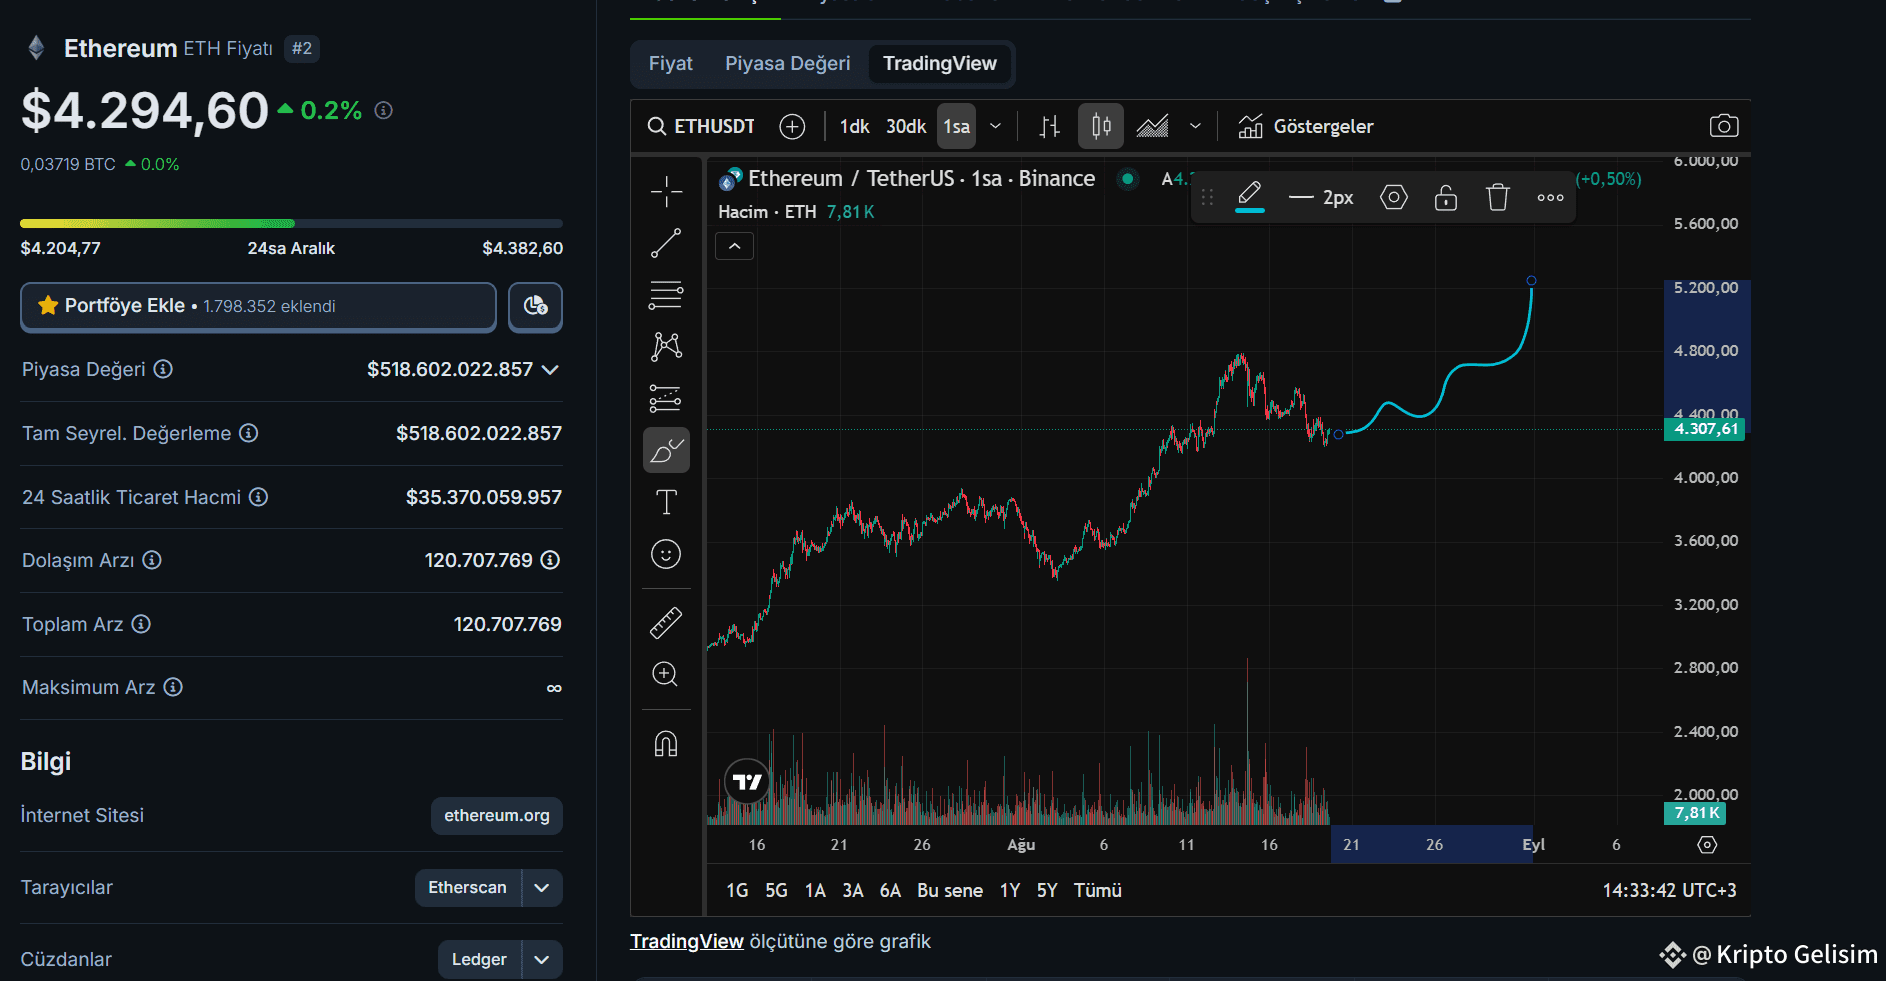Viewport: 1886px width, 981px height.
Task: Open the Etherscan explorers dropdown arrow
Action: point(542,888)
